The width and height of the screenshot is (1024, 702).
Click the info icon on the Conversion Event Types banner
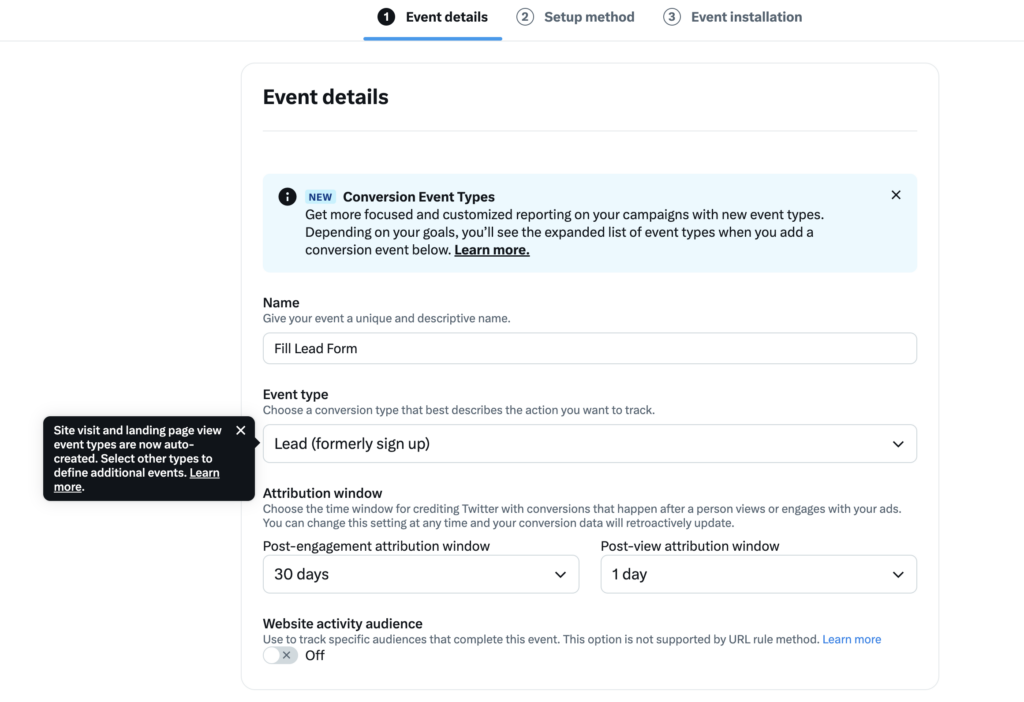(x=287, y=196)
